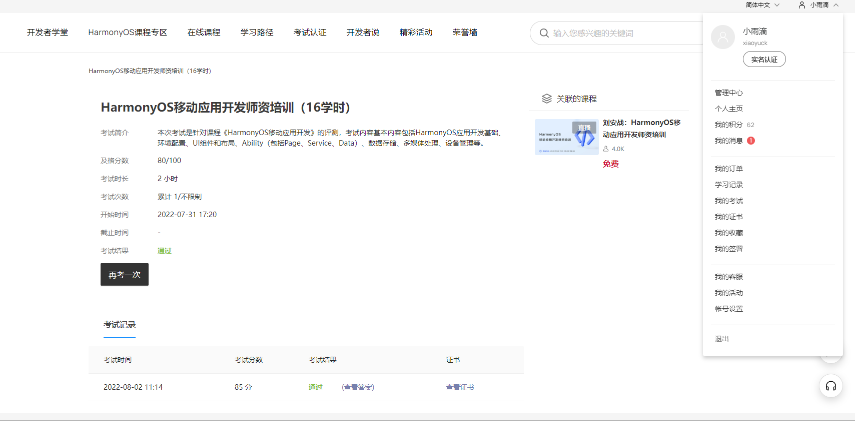Viewport: 855px width, 421px height.
Task: Open 我的客服 in account menu
Action: (x=728, y=277)
